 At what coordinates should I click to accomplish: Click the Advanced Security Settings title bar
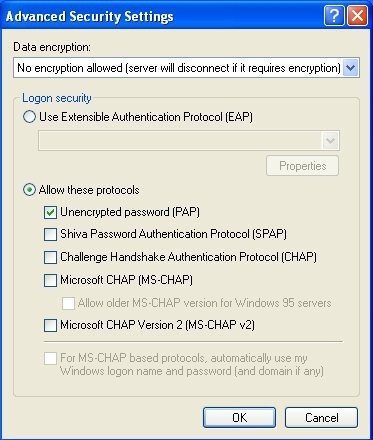coord(162,16)
